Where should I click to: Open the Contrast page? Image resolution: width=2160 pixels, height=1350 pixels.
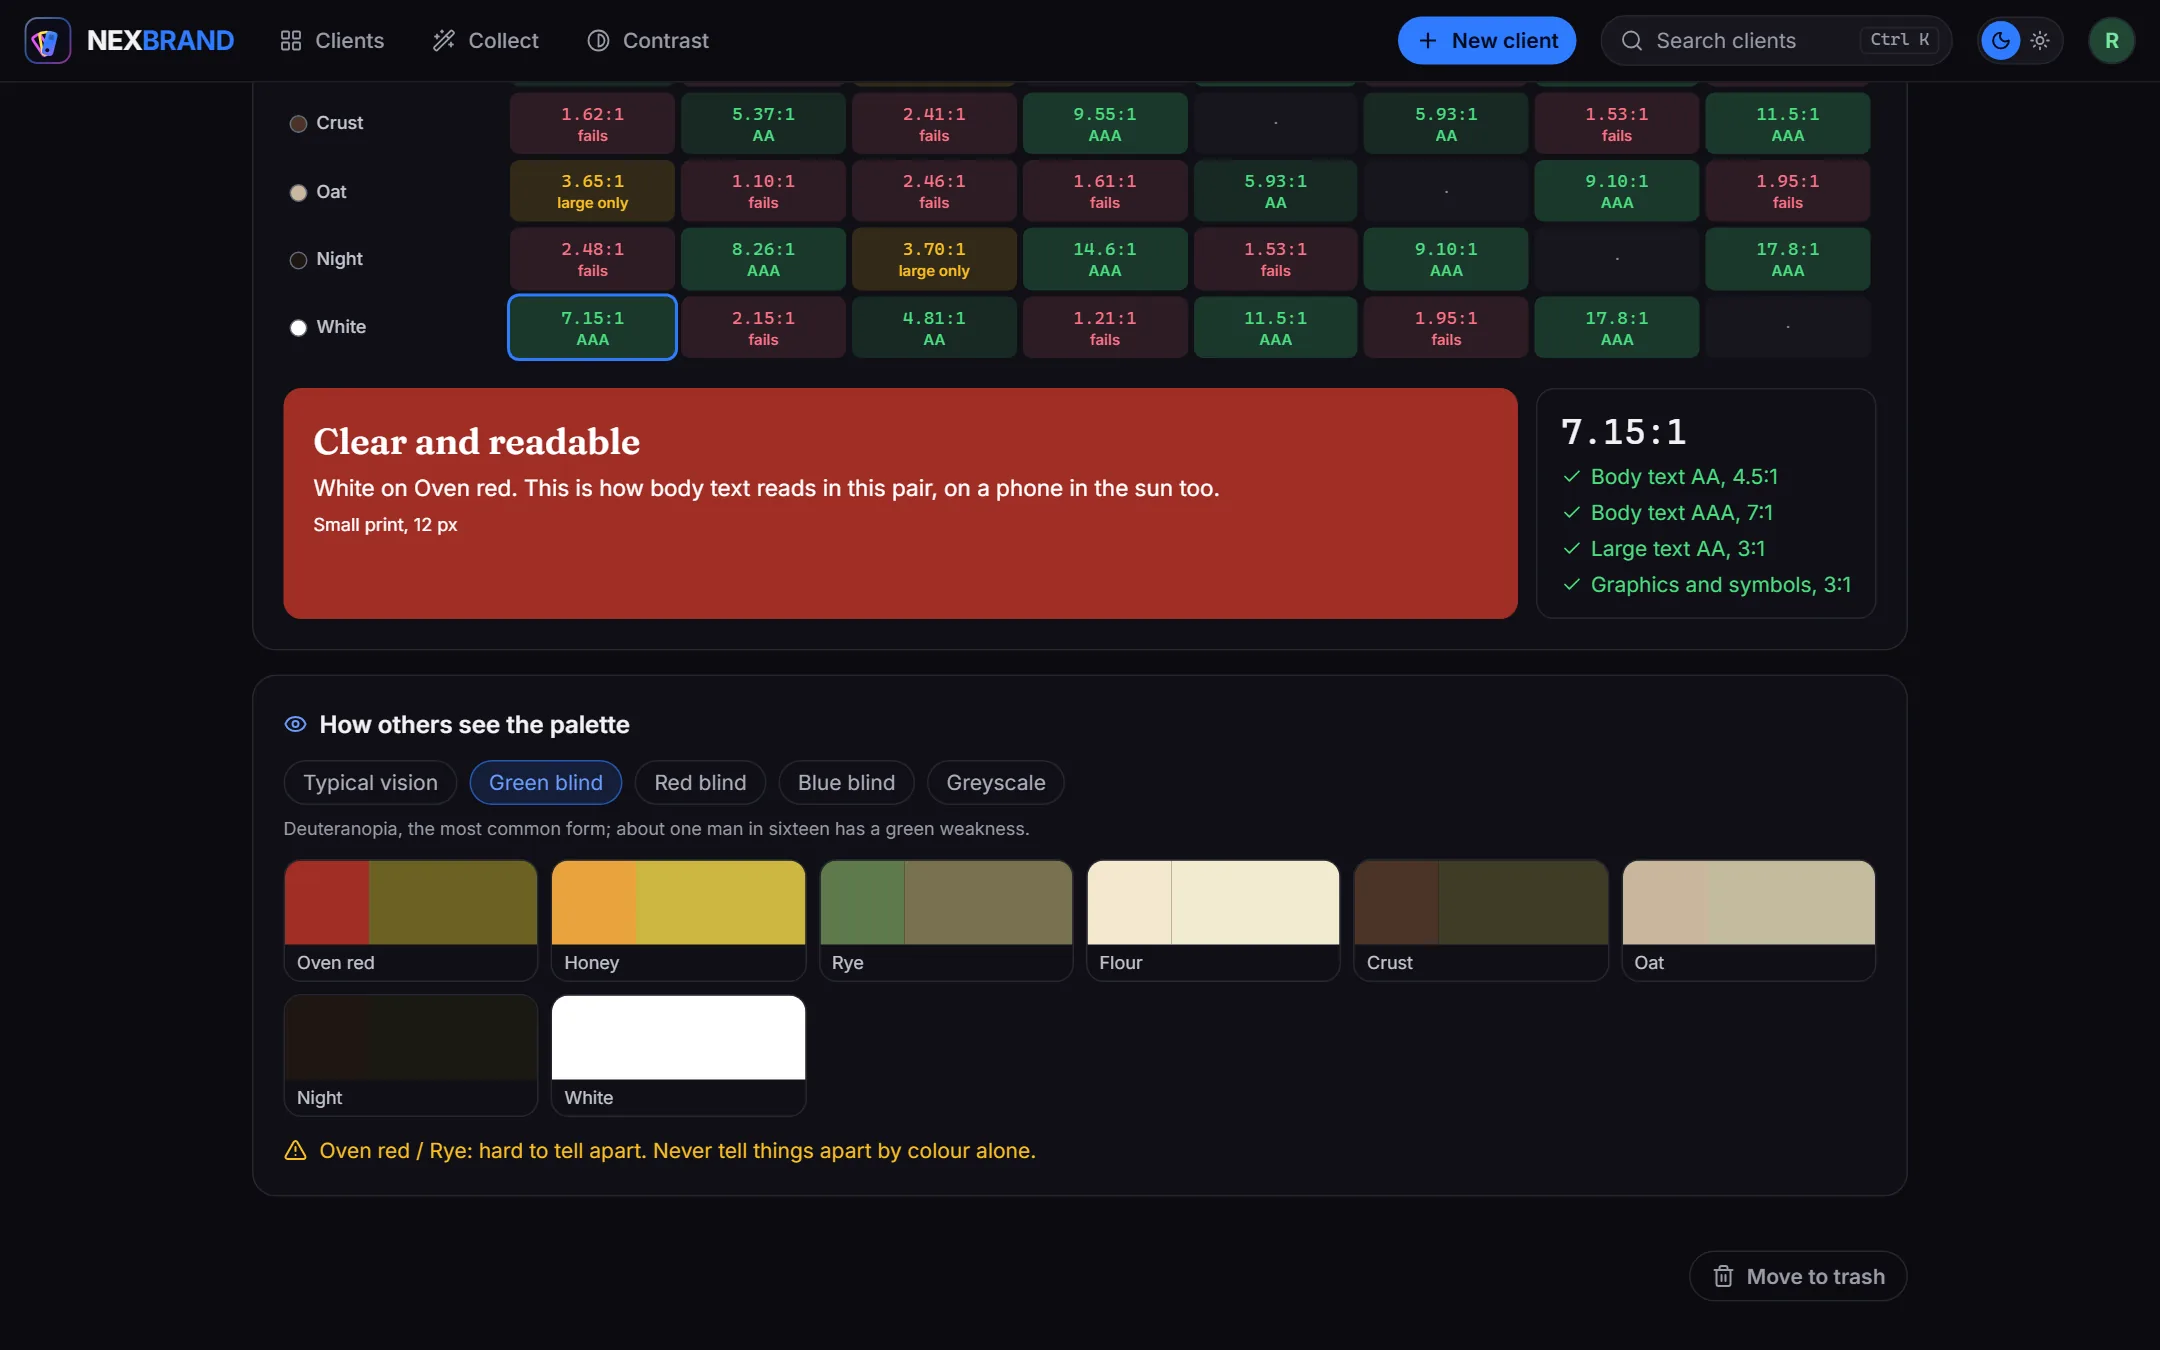[x=648, y=41]
